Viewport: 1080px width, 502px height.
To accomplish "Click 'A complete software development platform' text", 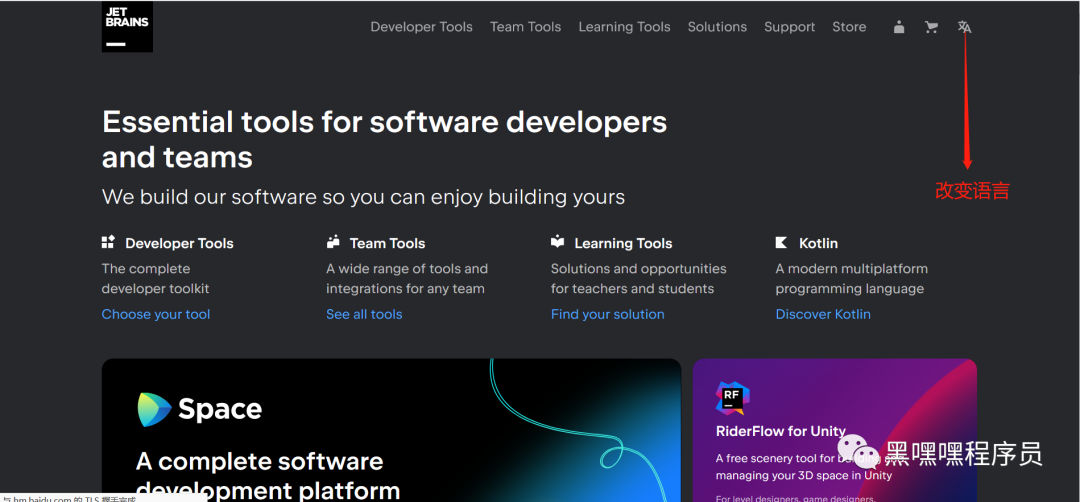I will tap(268, 475).
